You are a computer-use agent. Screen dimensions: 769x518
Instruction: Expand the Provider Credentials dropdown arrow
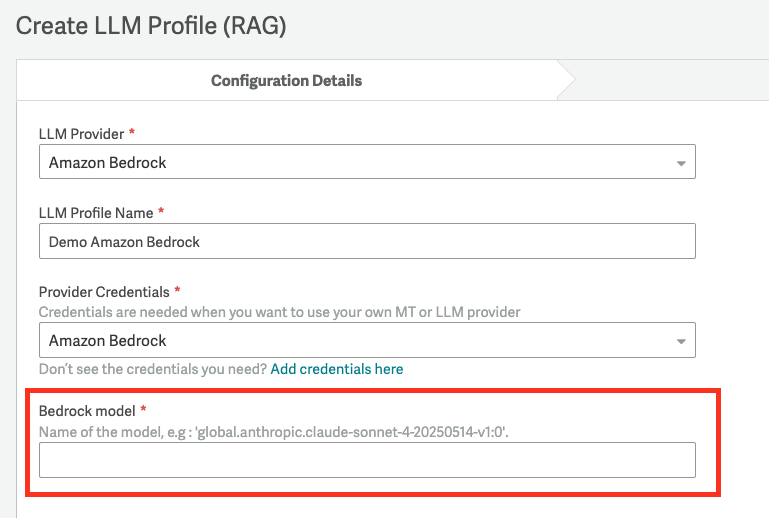pos(681,341)
